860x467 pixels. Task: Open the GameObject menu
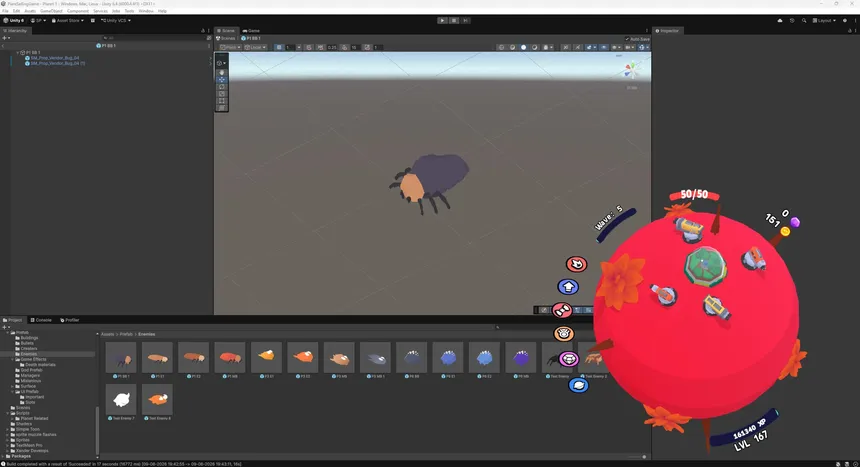pos(51,11)
